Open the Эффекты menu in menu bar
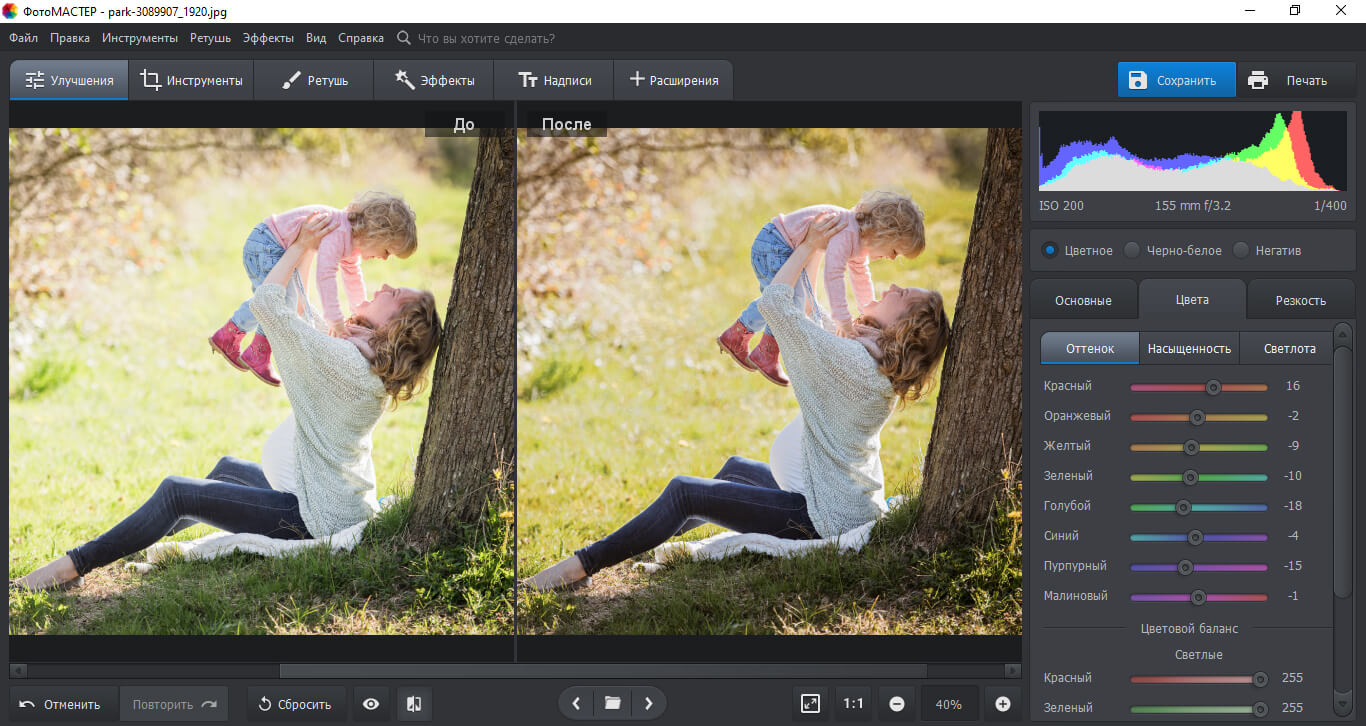Viewport: 1366px width, 726px height. tap(268, 38)
